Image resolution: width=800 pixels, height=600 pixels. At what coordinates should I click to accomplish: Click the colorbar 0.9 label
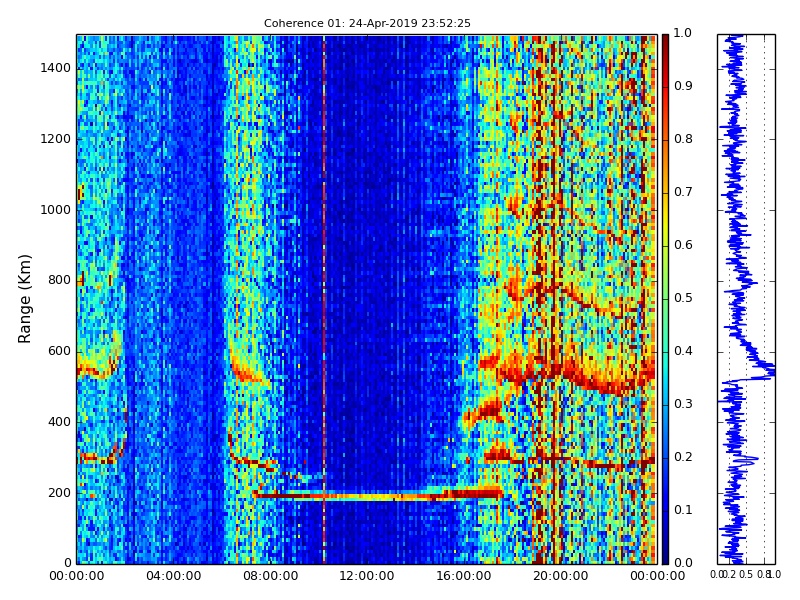click(x=683, y=86)
